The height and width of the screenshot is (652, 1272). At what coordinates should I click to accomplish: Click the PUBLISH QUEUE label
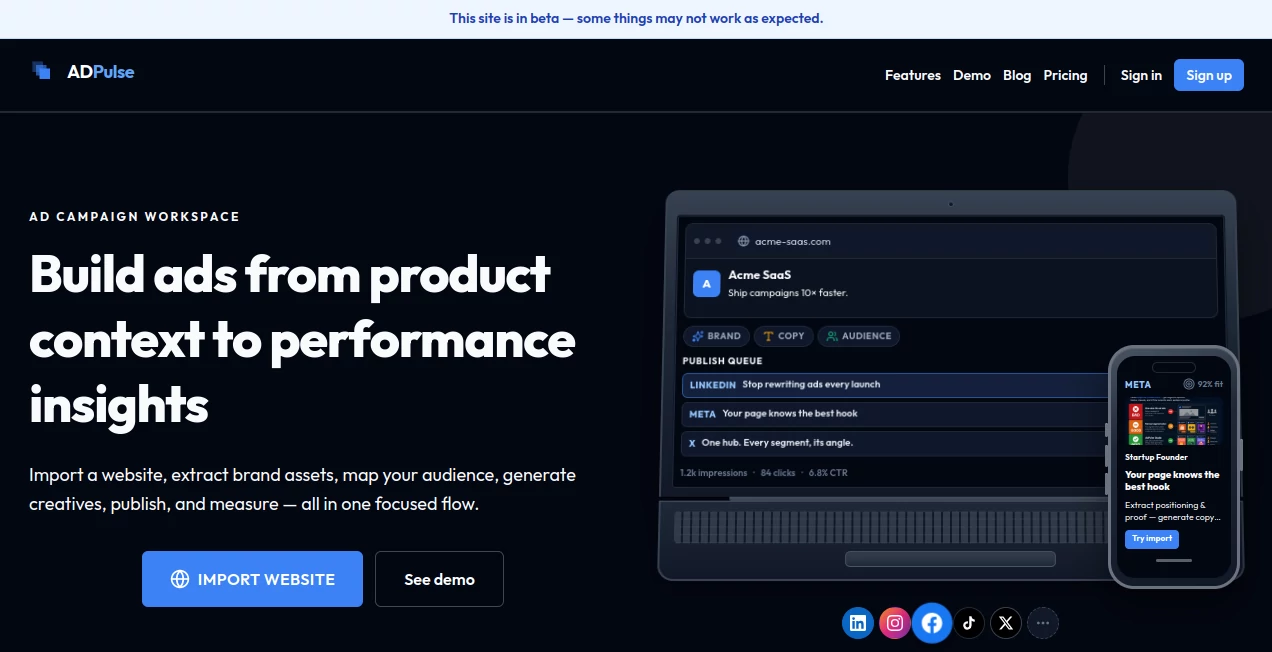[x=722, y=361]
